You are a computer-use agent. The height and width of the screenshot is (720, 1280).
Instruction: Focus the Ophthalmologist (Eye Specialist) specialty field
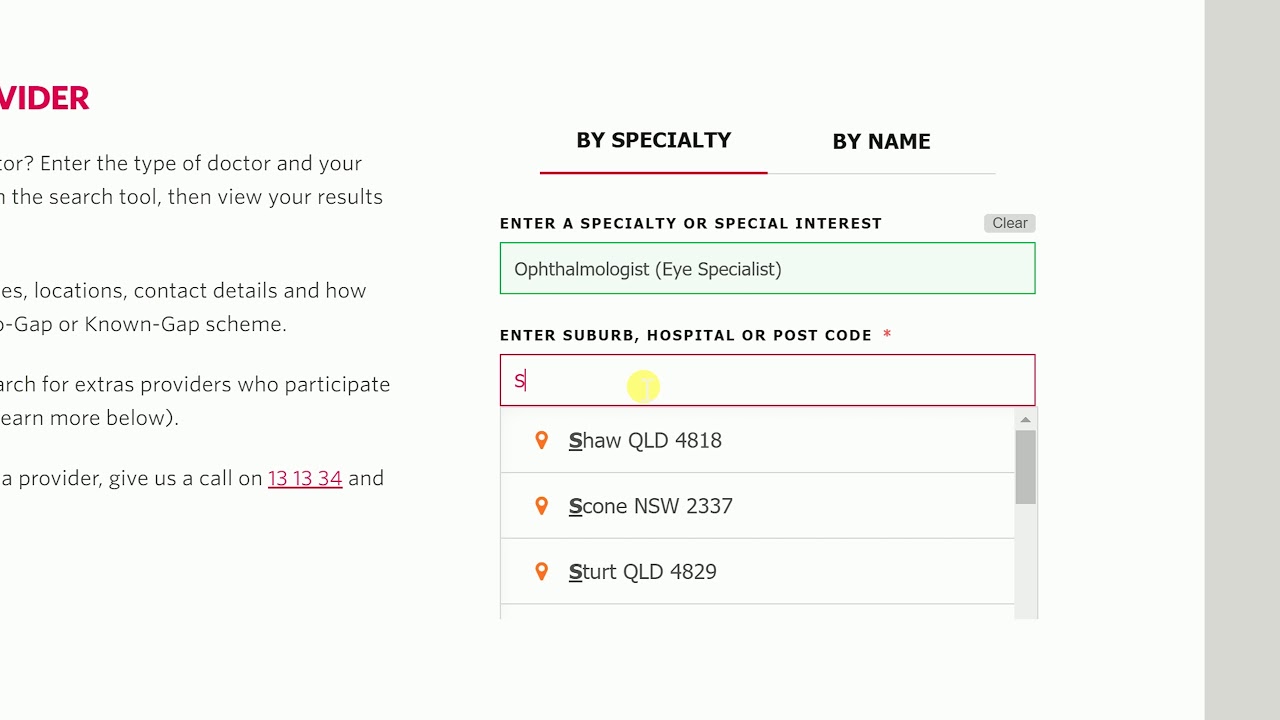point(767,269)
